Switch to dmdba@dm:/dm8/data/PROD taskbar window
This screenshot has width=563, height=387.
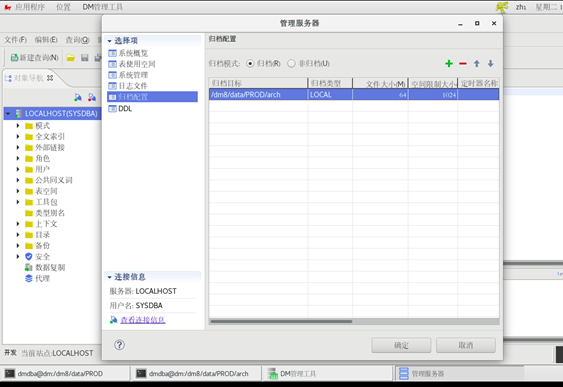[x=65, y=374]
